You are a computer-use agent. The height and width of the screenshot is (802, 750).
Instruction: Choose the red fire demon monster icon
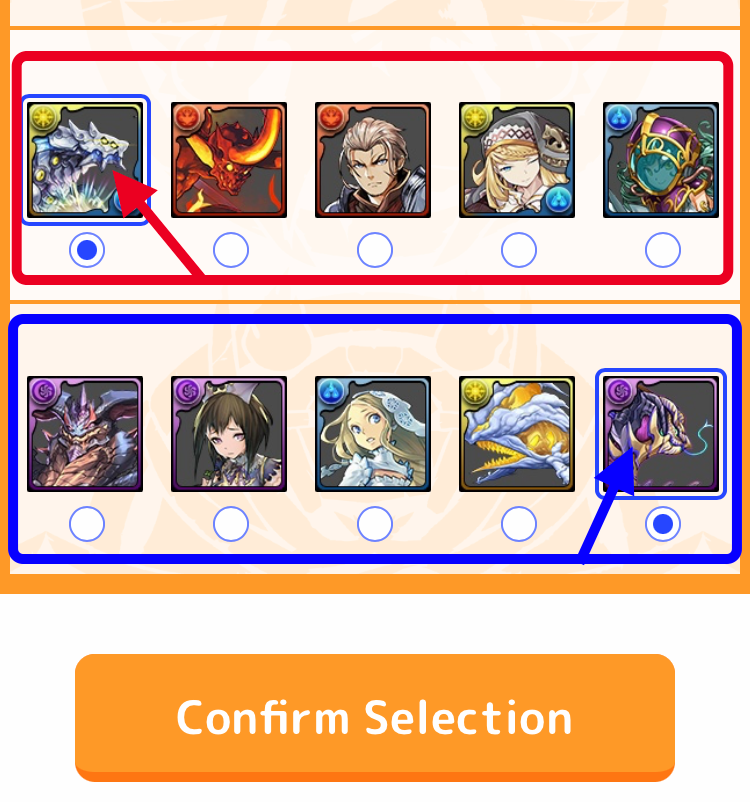click(229, 160)
